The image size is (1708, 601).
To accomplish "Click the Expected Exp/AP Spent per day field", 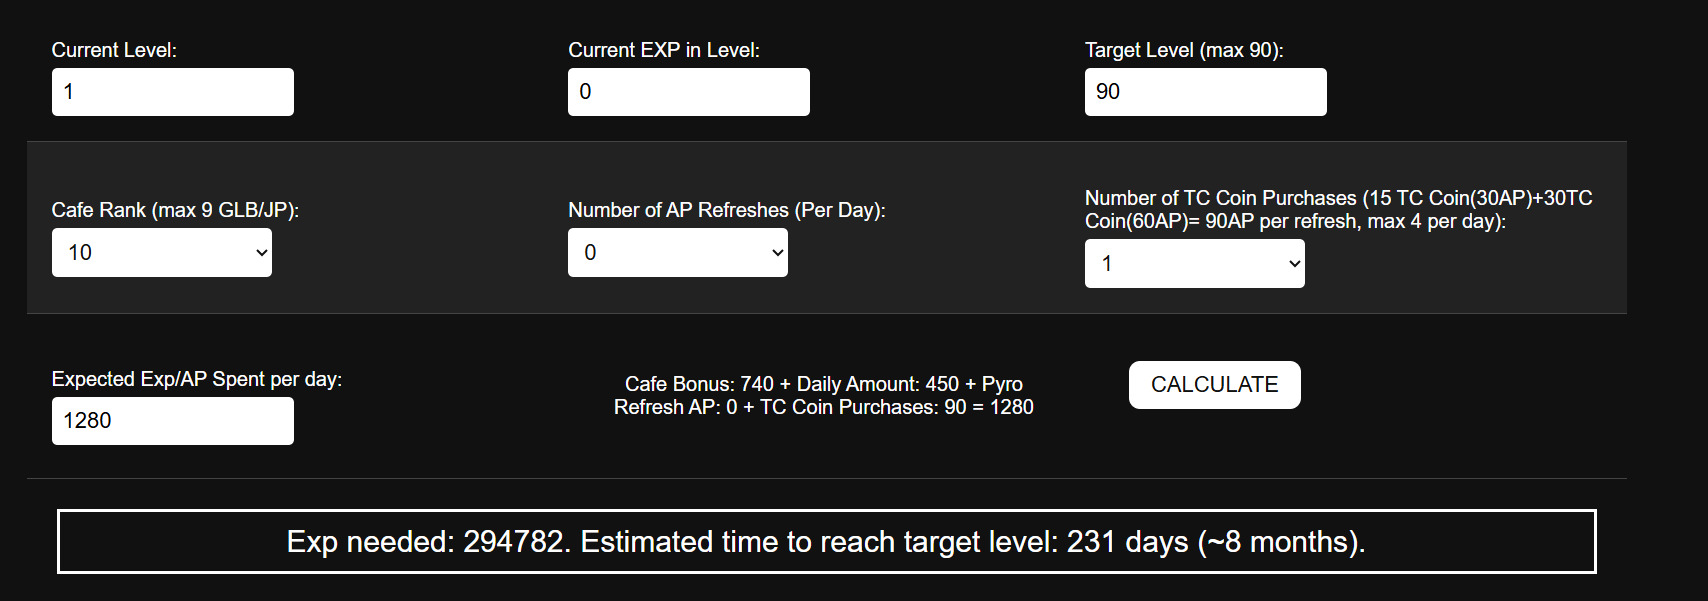I will pos(172,421).
